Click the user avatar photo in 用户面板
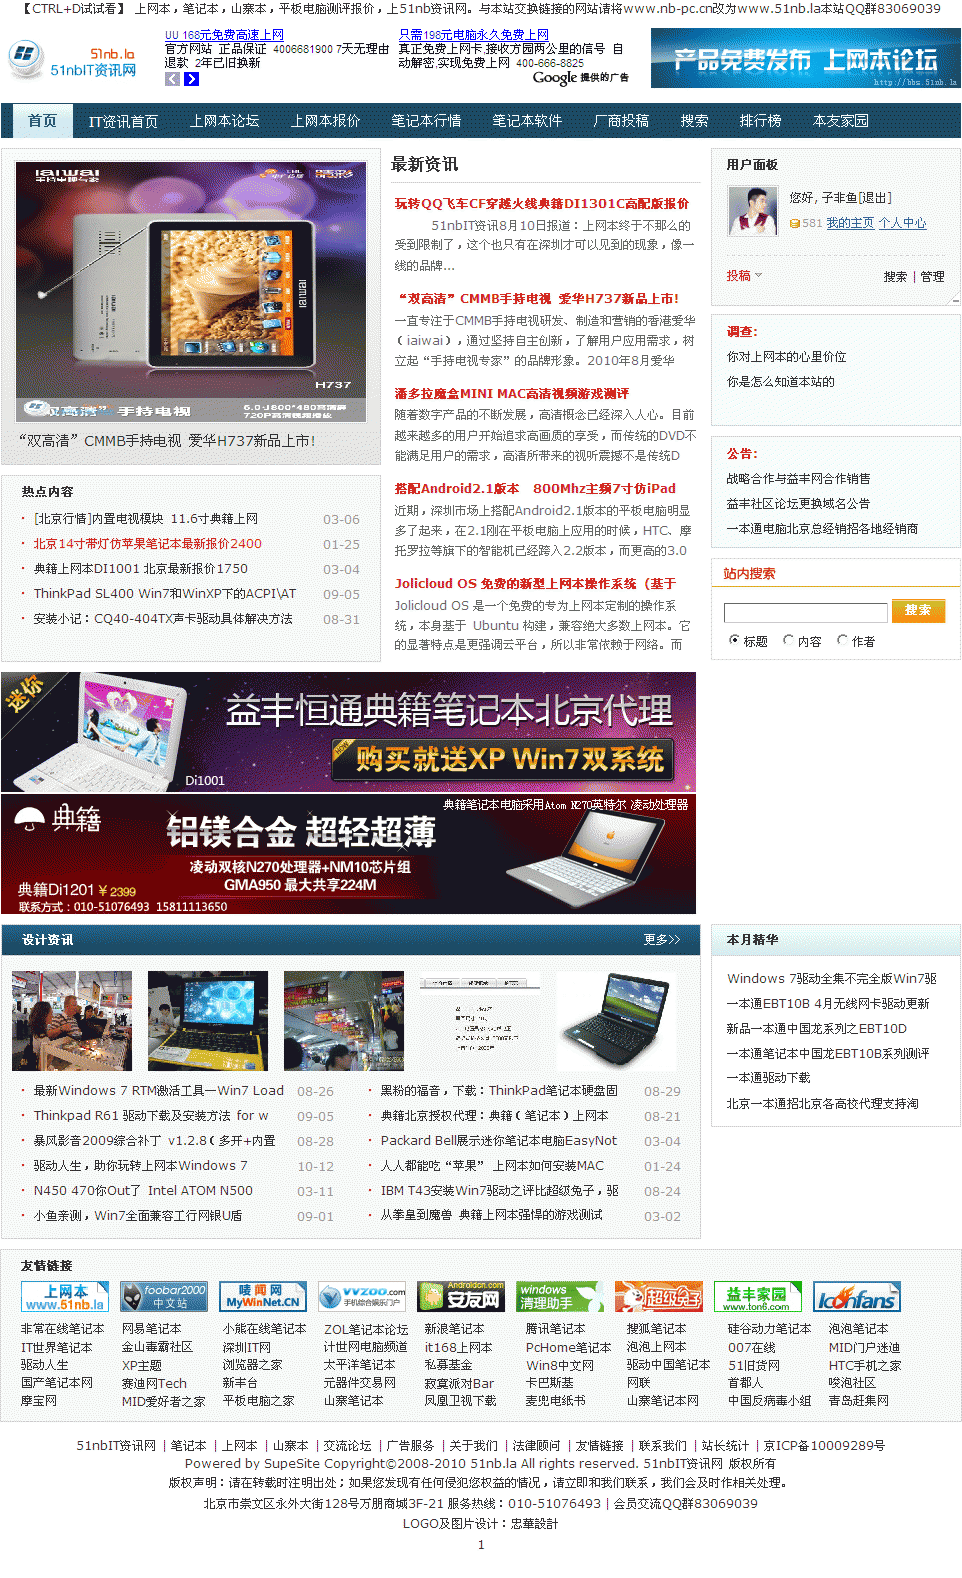The image size is (962, 1578). pos(753,211)
